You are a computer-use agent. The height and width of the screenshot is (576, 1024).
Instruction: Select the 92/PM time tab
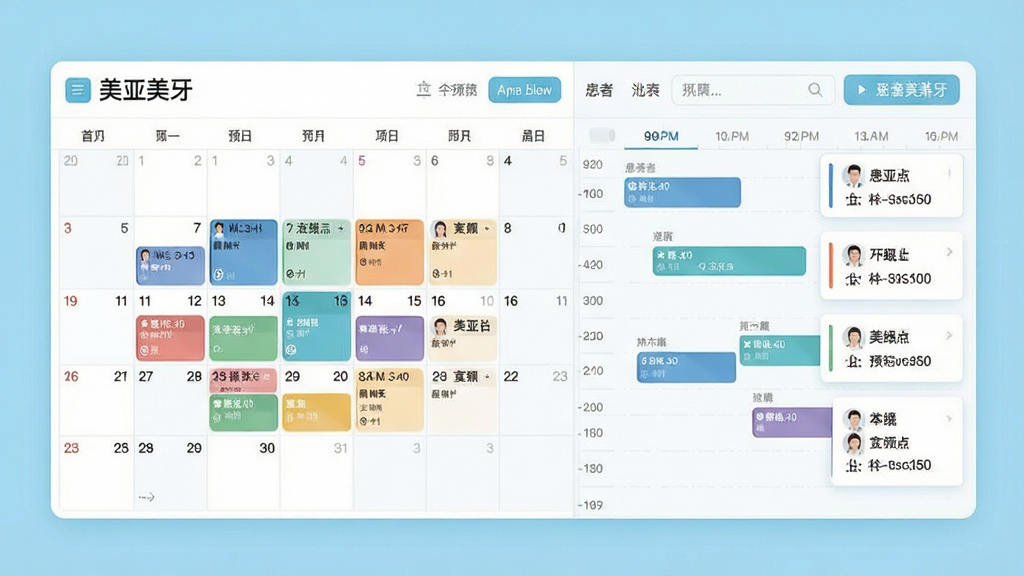coord(801,136)
